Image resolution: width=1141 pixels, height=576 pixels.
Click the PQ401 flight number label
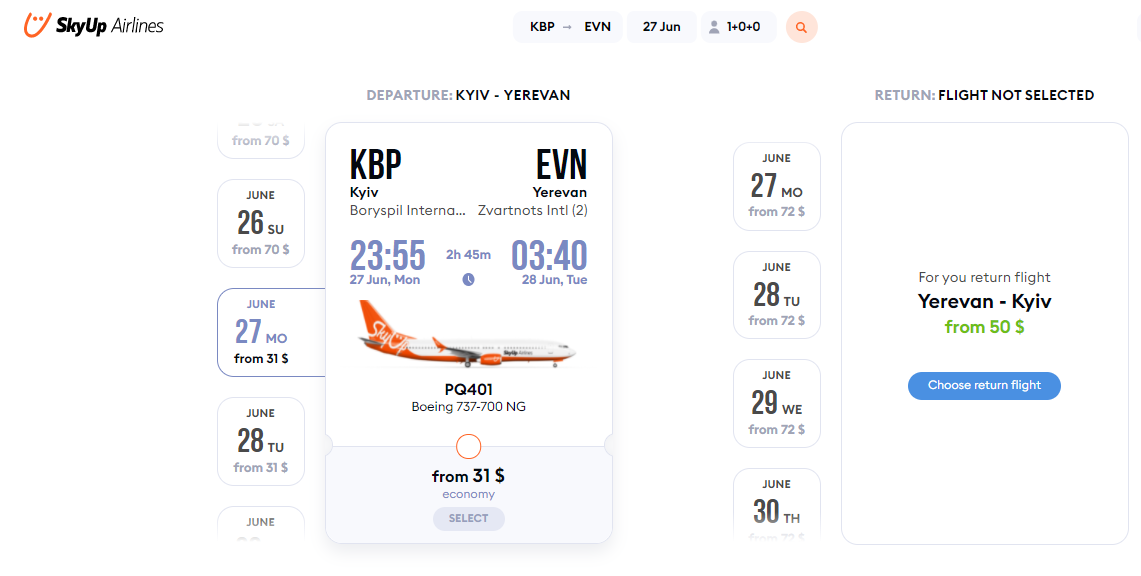point(469,390)
